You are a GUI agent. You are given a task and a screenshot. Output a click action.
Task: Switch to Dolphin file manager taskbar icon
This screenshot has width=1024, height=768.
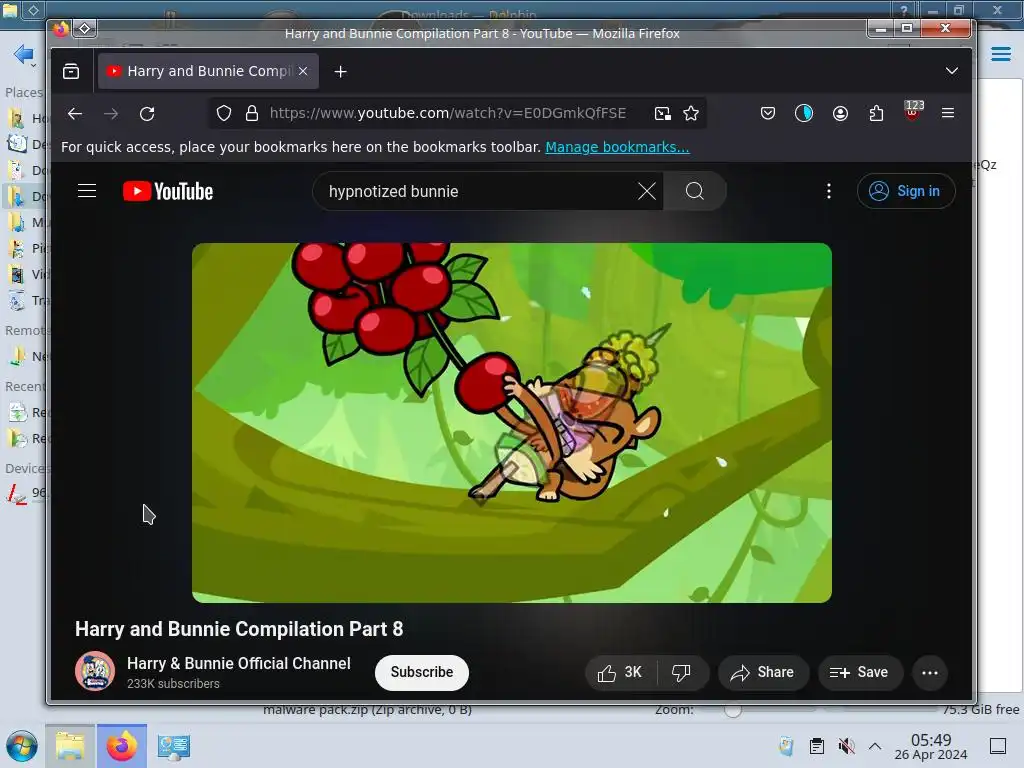[x=70, y=746]
